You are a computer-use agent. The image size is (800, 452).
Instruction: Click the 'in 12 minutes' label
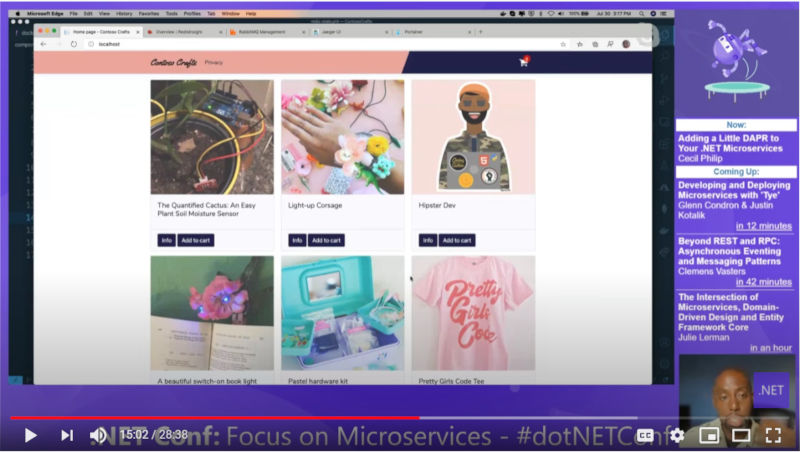click(763, 225)
